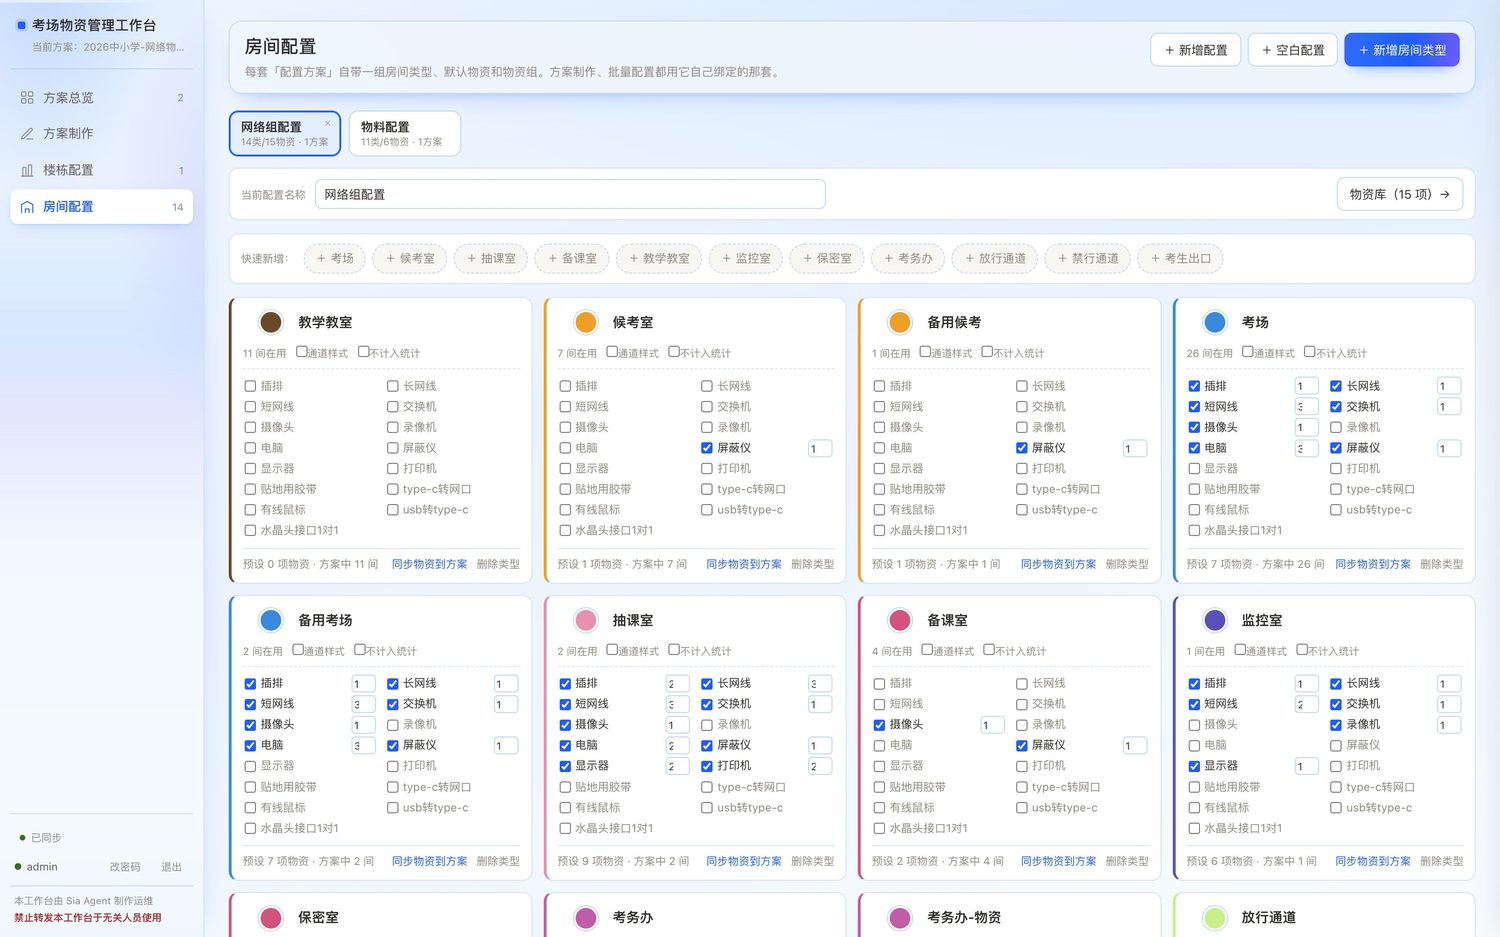Click the arrow icon in 物资库 button
This screenshot has width=1500, height=937.
pyautogui.click(x=1445, y=195)
